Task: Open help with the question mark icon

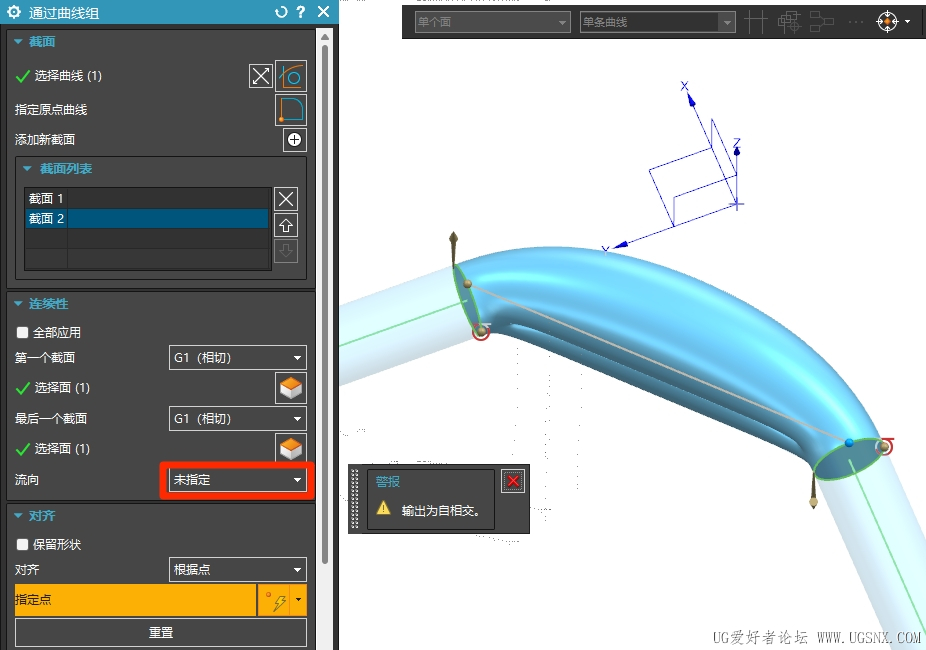Action: (301, 12)
